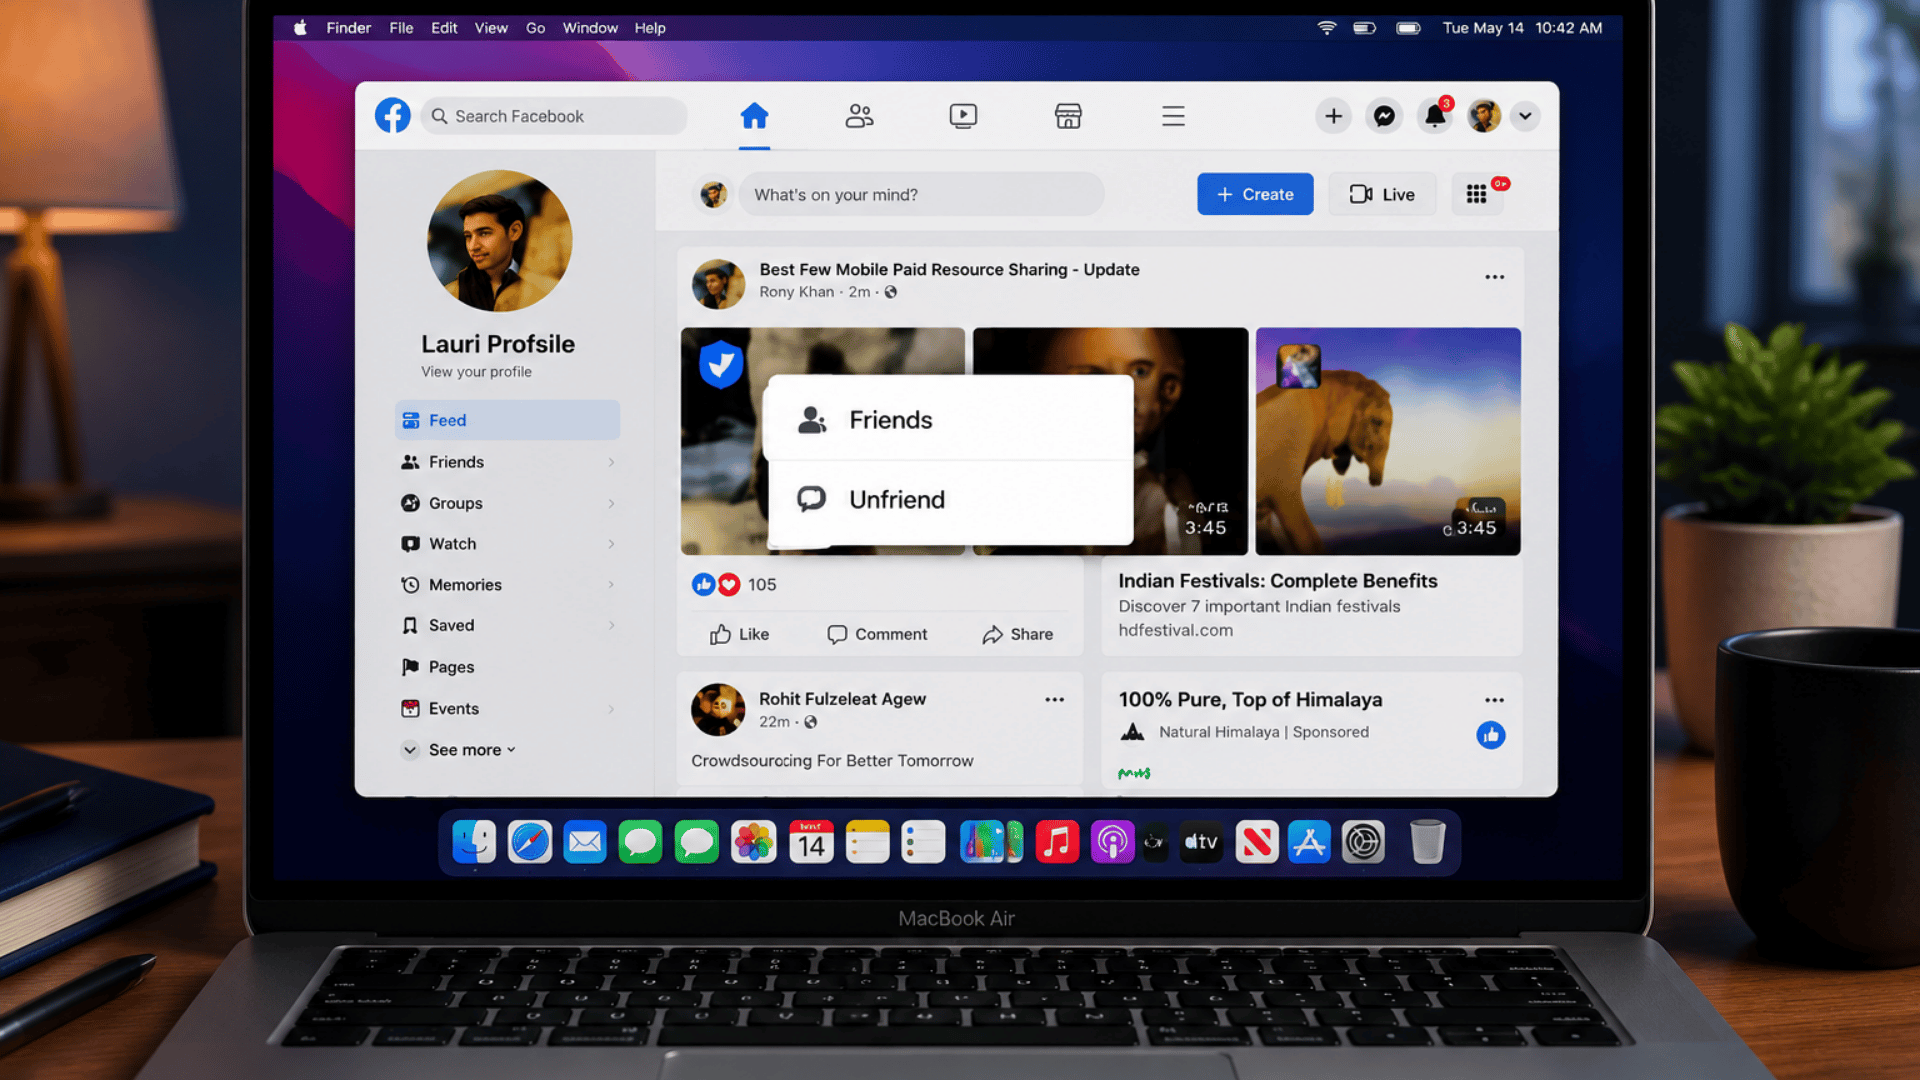Click the View your profile link
1920x1080 pixels.
pyautogui.click(x=476, y=371)
